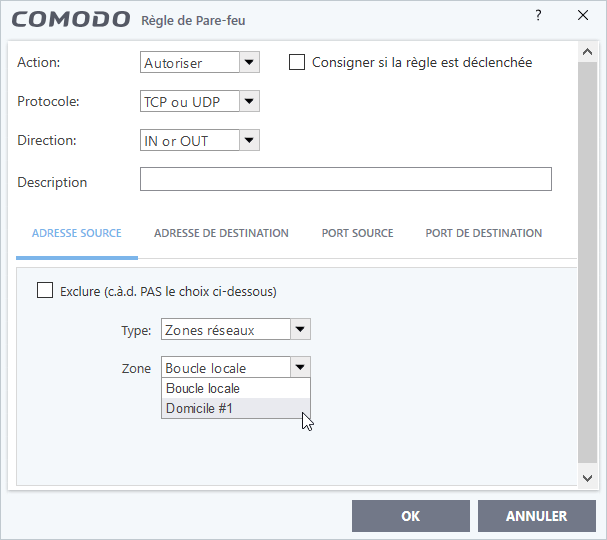The height and width of the screenshot is (540, 607).
Task: Open the Port source tab
Action: [x=357, y=233]
